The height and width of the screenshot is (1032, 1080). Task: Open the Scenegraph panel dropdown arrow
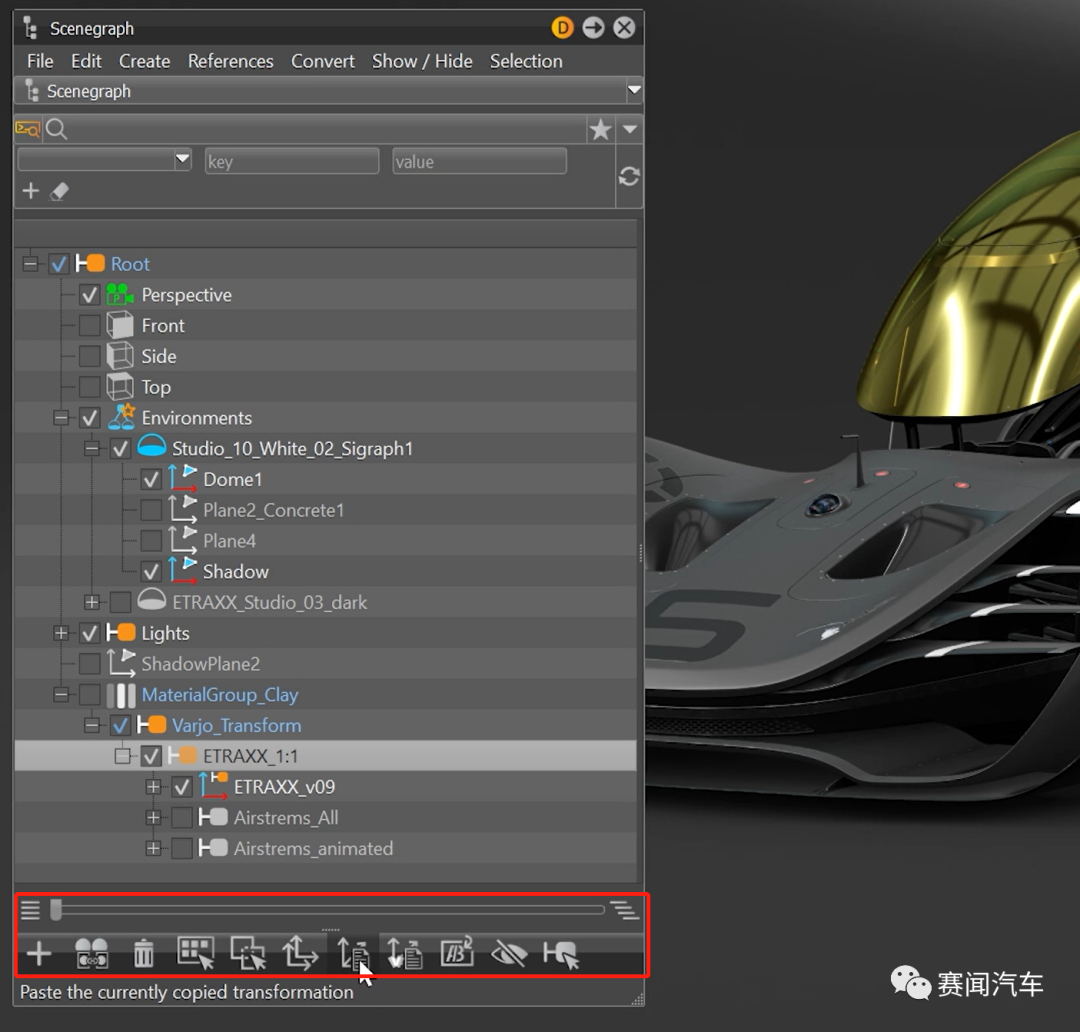coord(633,91)
